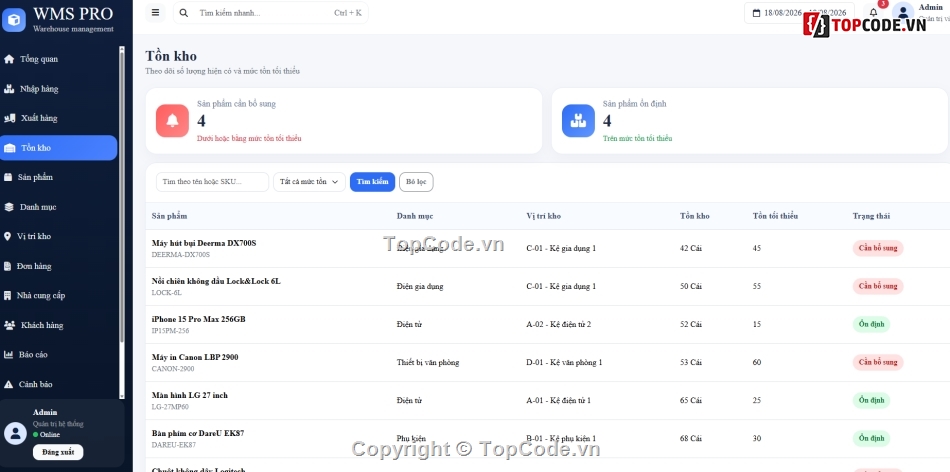The height and width of the screenshot is (472, 950).
Task: Toggle the hamburger menu button
Action: [x=155, y=13]
